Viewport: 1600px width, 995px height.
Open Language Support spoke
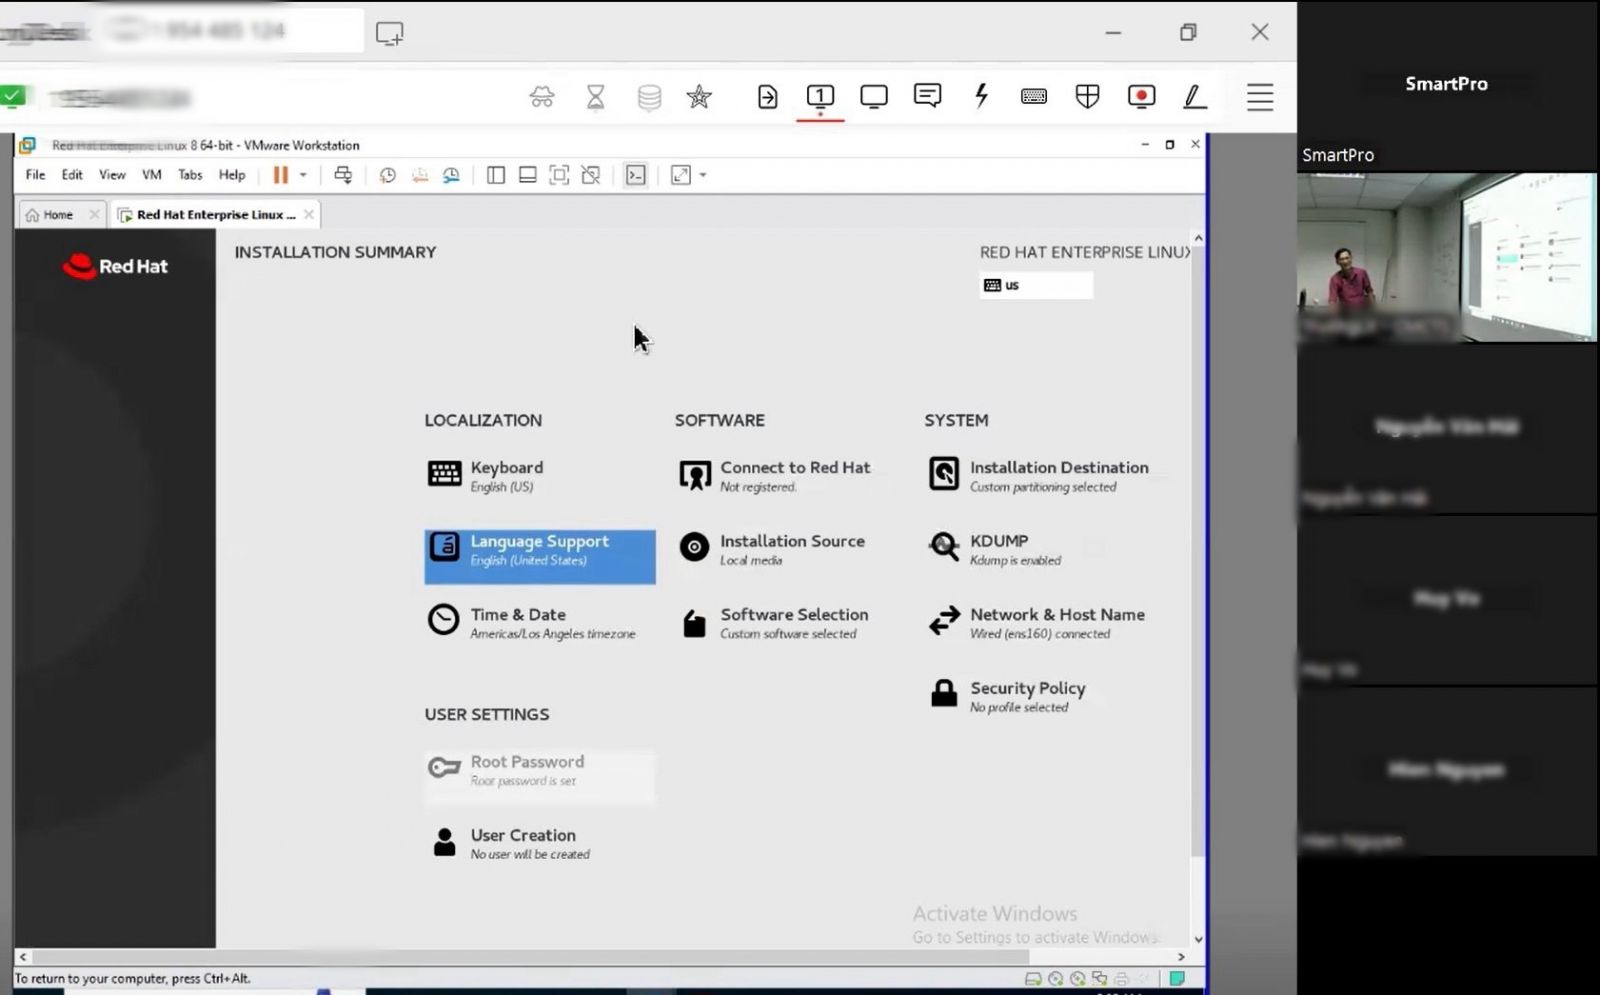tap(540, 556)
